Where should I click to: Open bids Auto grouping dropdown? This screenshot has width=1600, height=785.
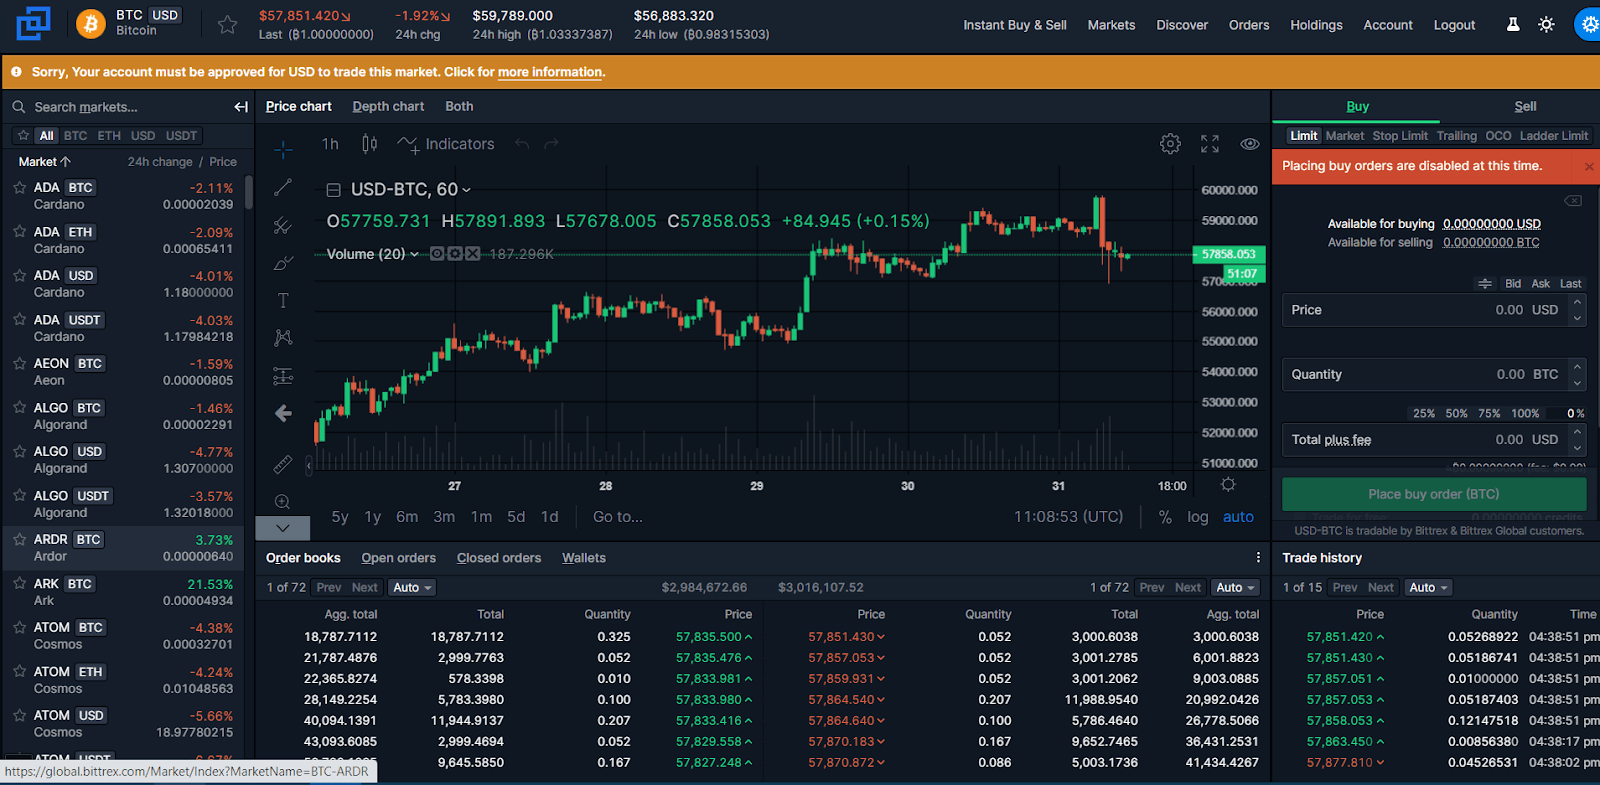[412, 588]
